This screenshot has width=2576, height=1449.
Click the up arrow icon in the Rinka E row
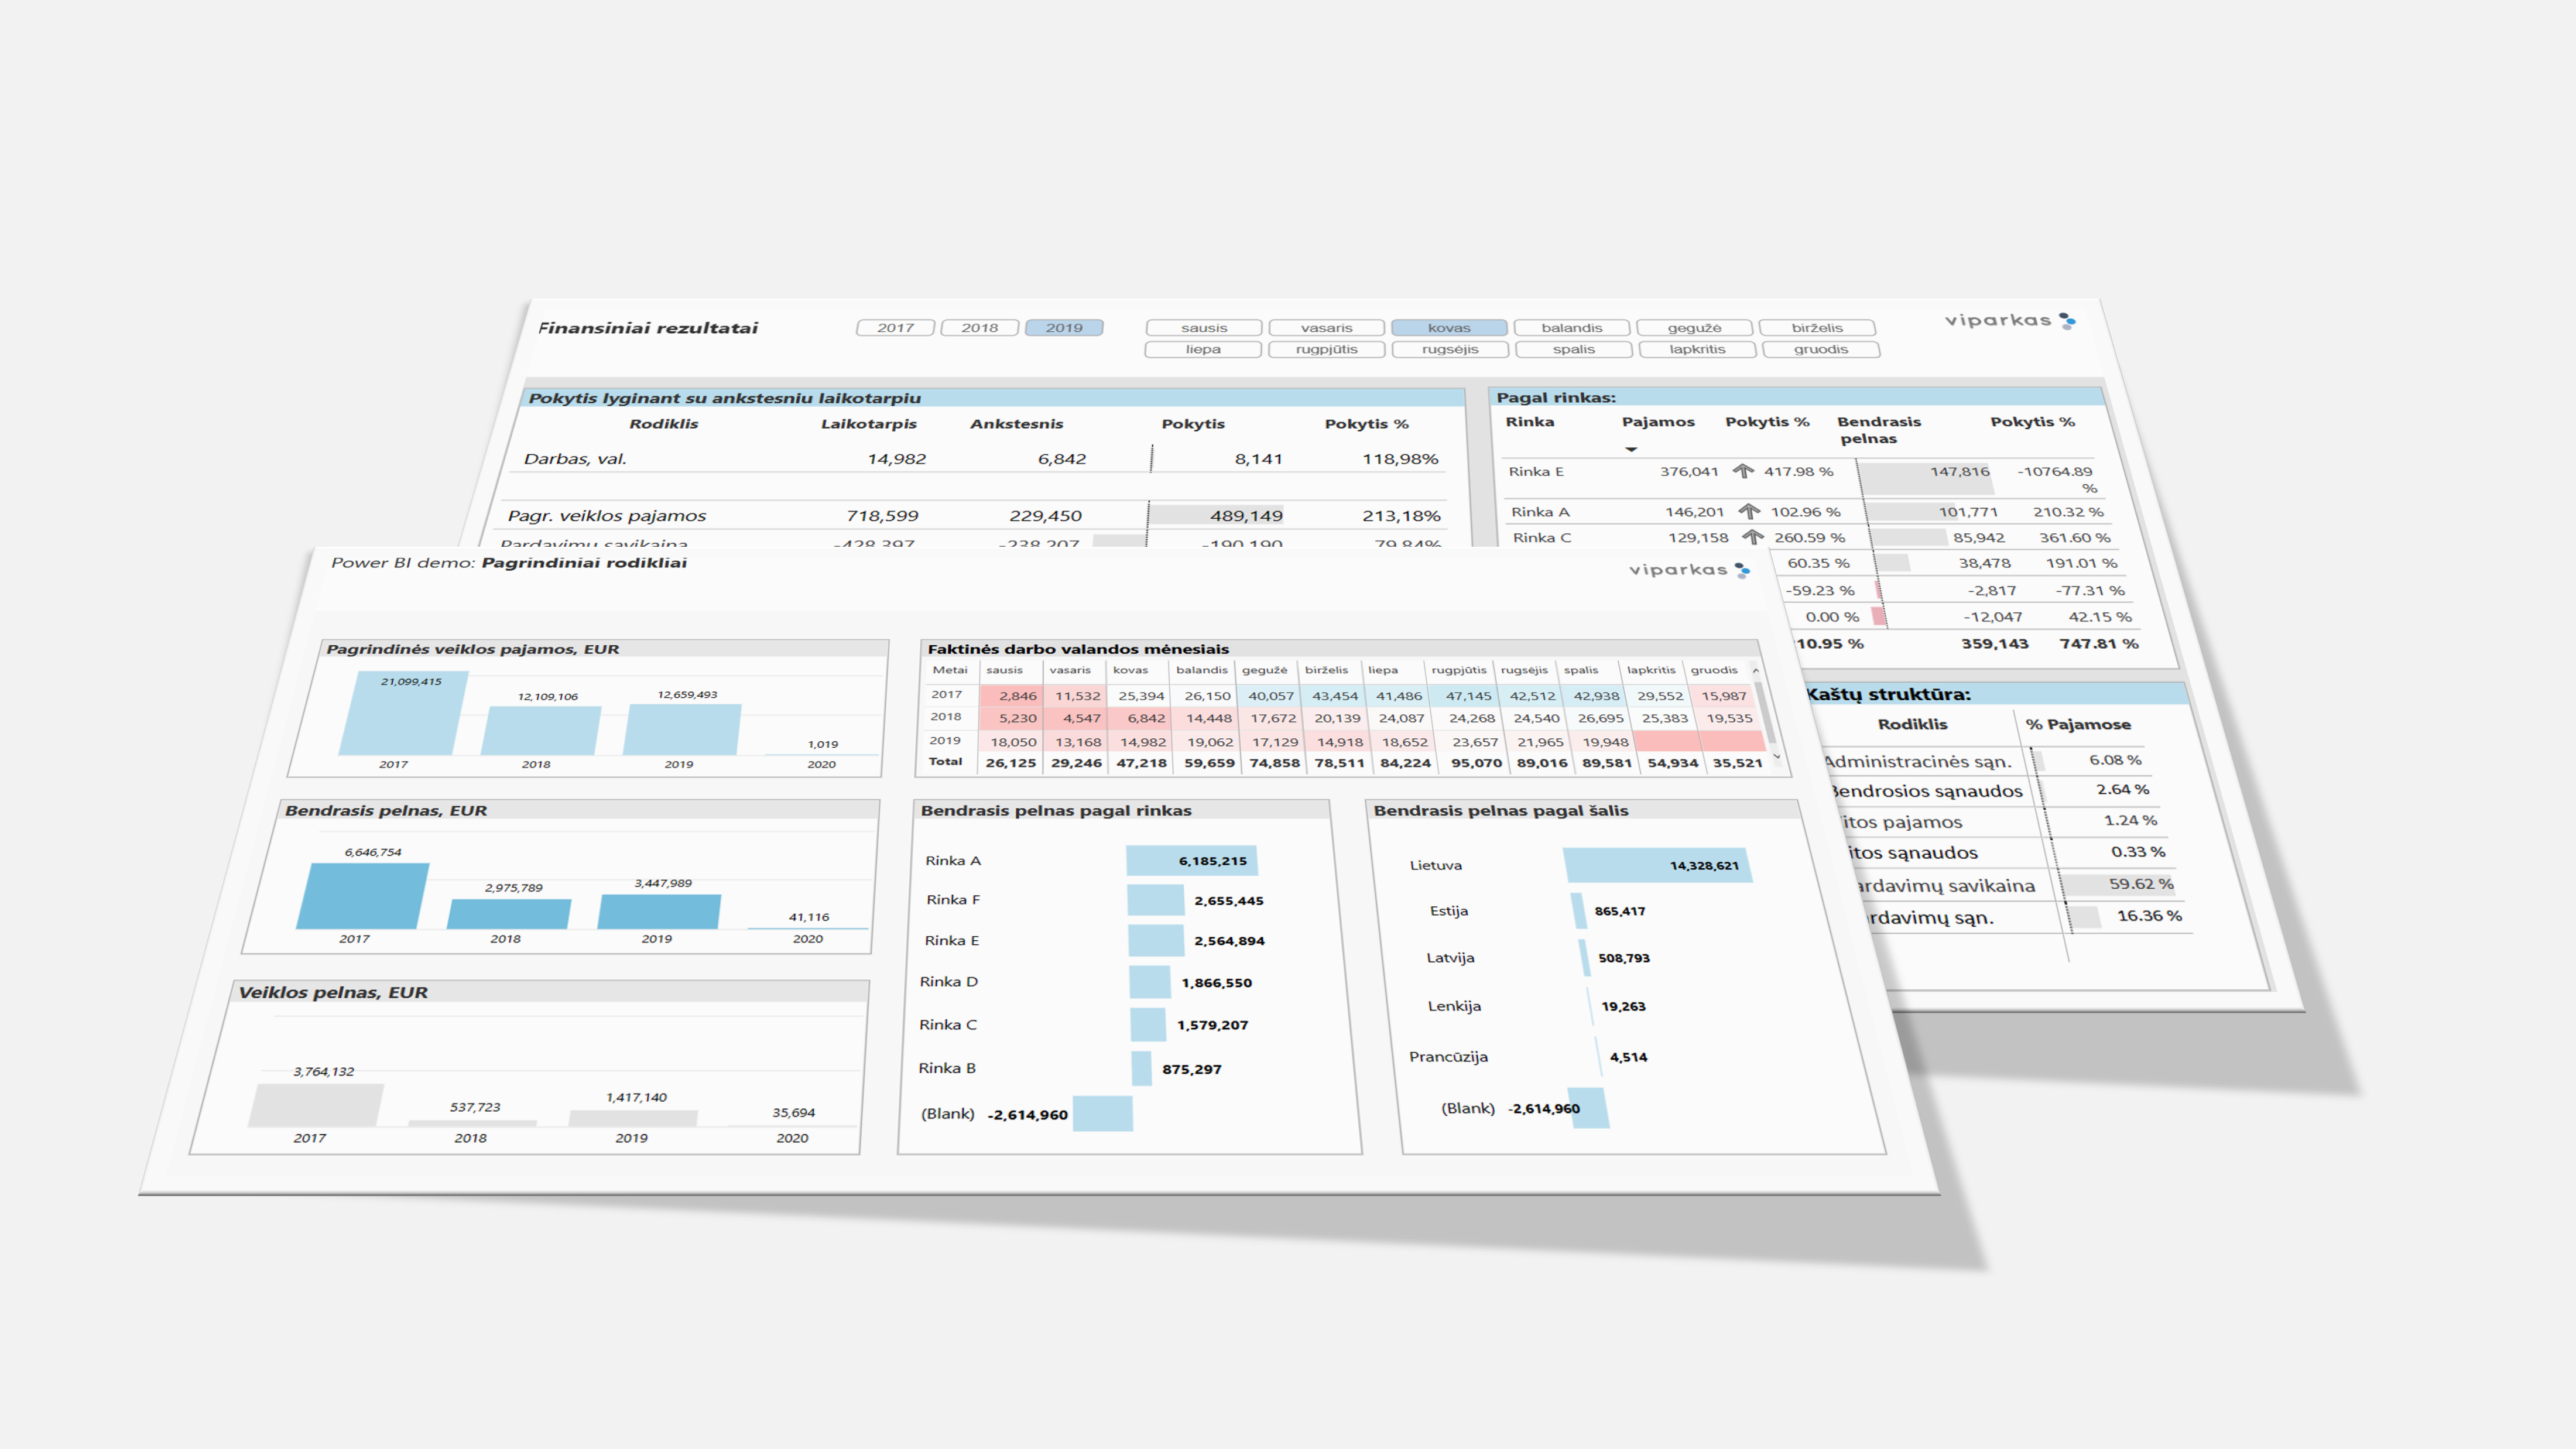pyautogui.click(x=1743, y=471)
